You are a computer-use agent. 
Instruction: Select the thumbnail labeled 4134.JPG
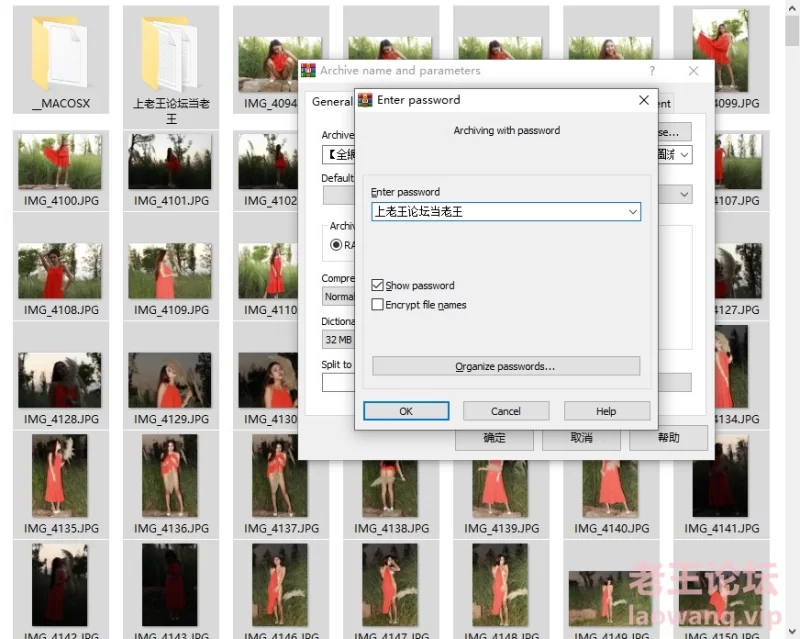731,366
